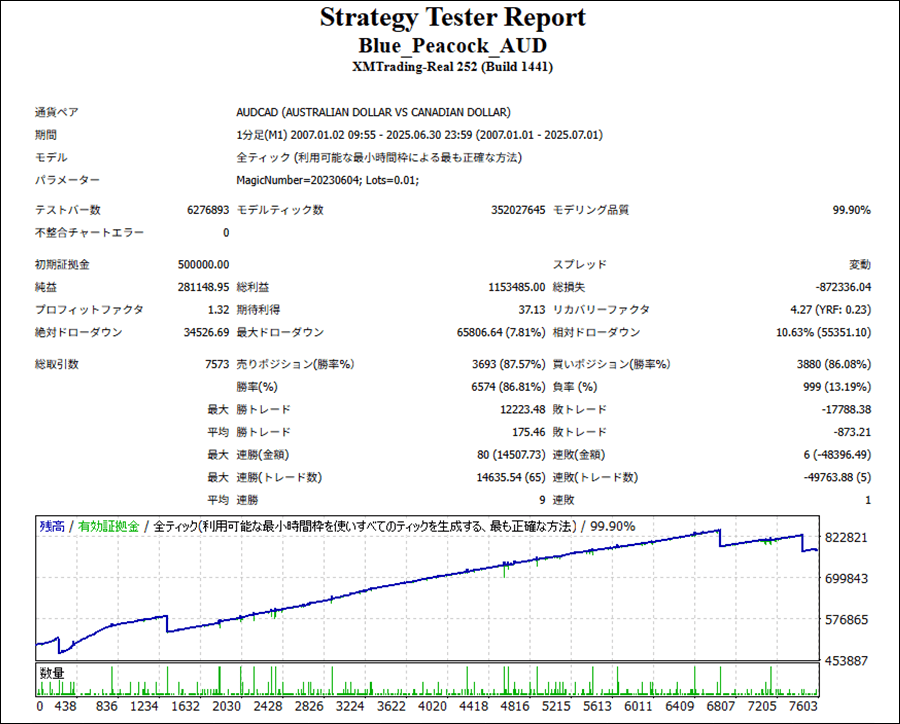Click 'XMTrading-Real 252 (Build 1441)' text
This screenshot has height=724, width=900.
pos(452,67)
